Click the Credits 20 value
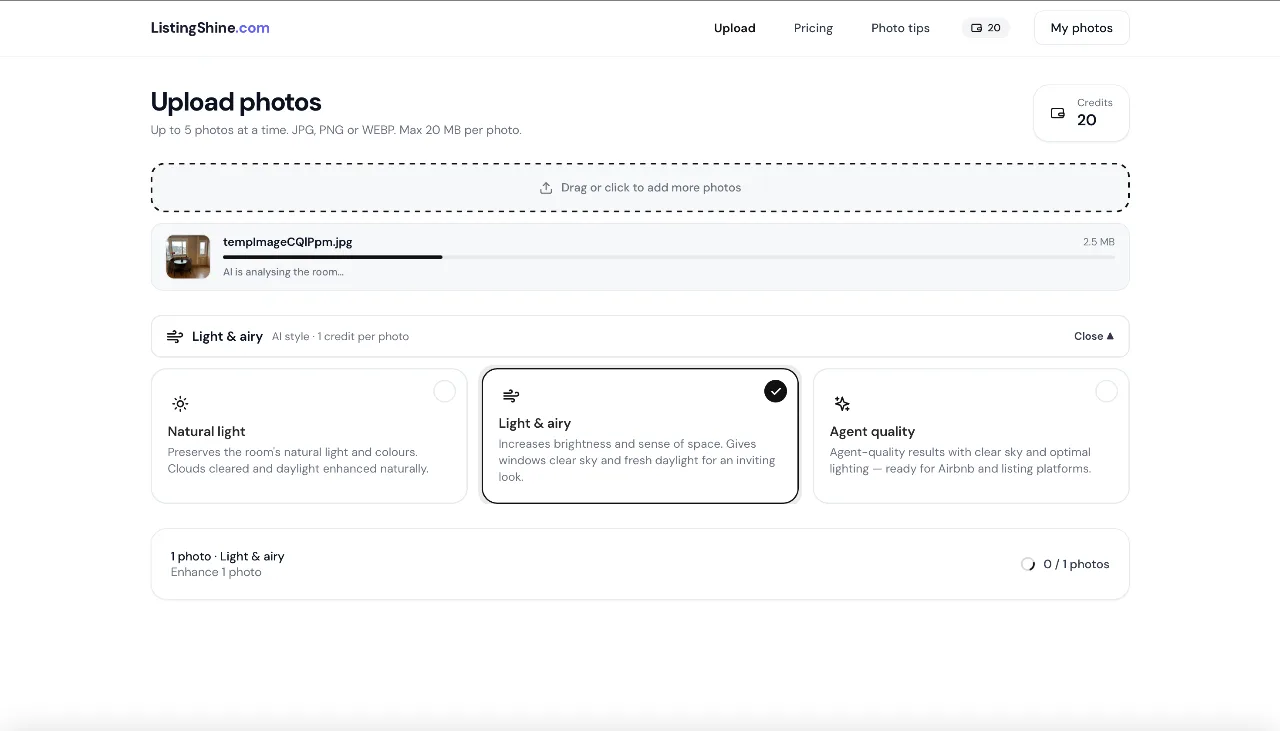1280x731 pixels. point(1086,120)
